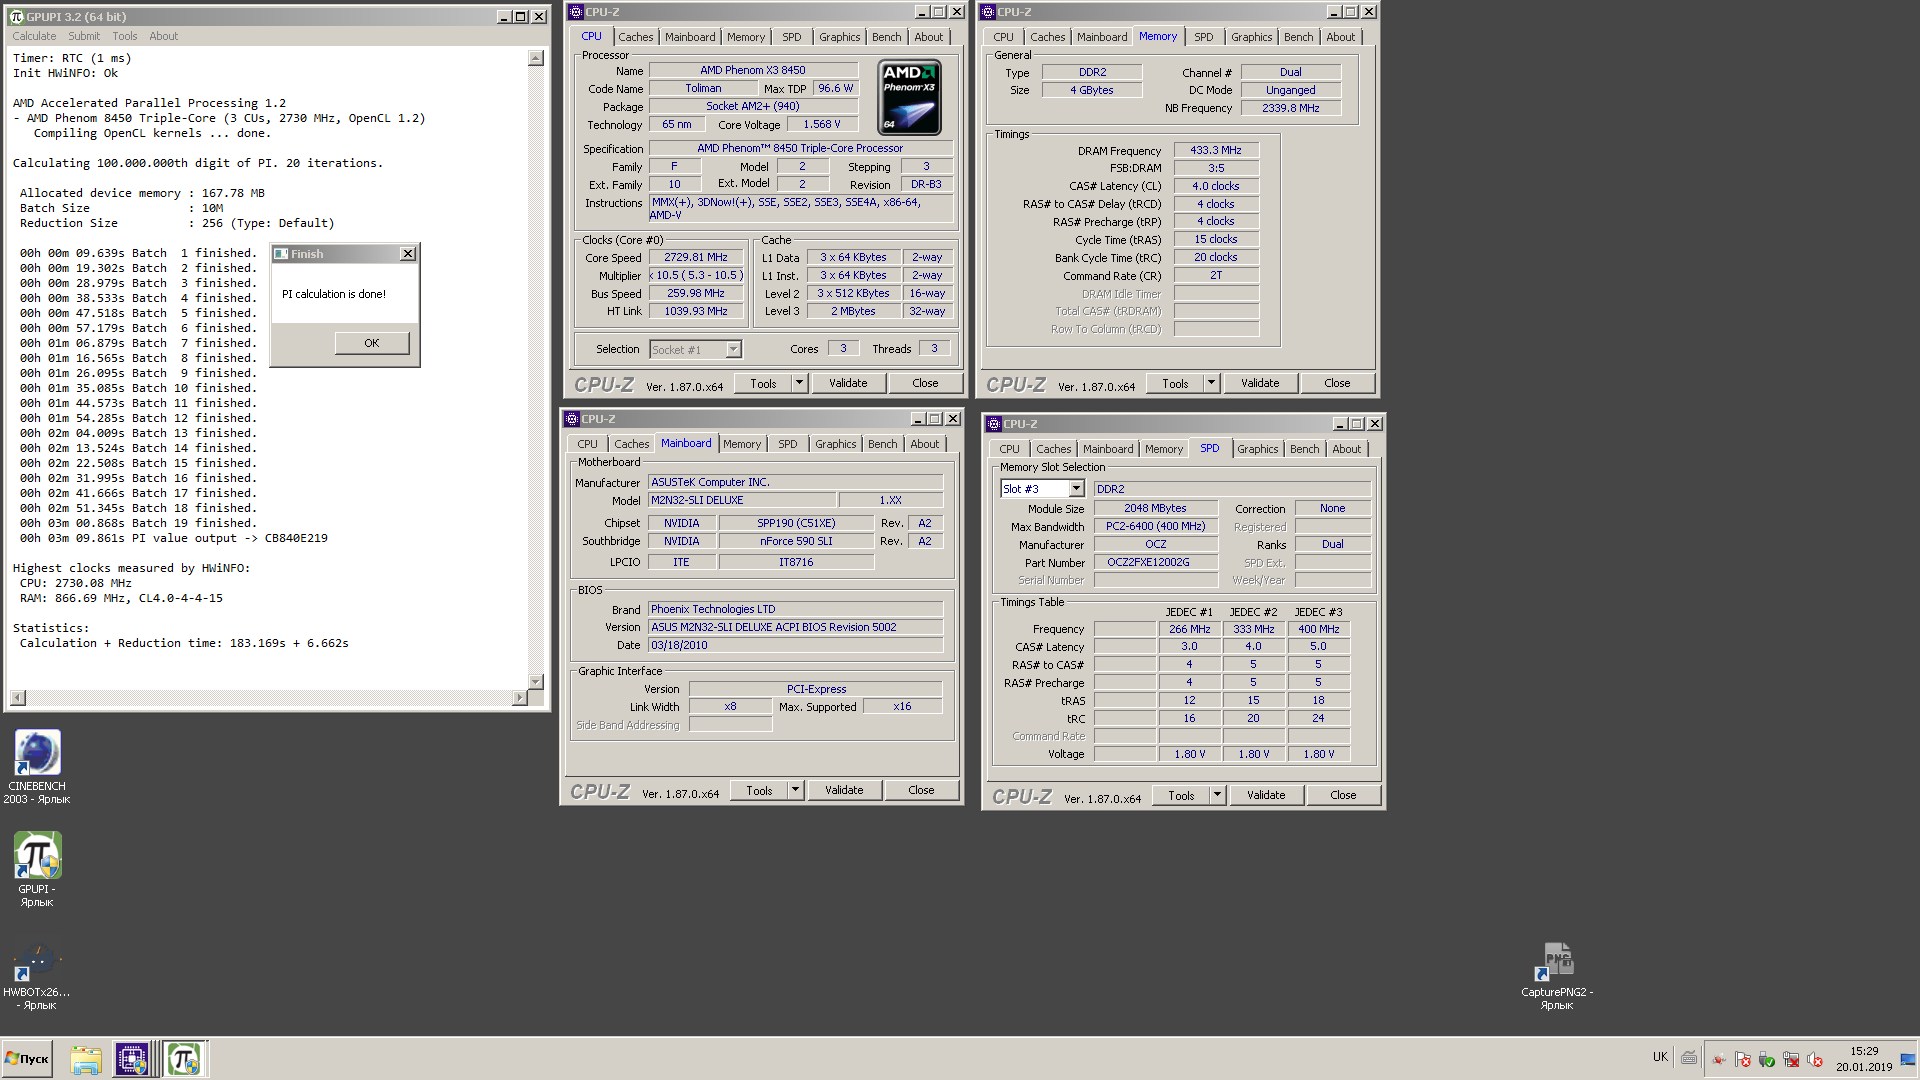Click the on-screen keyboard tray icon
Screen dimensions: 1920x1080
click(x=1689, y=1058)
